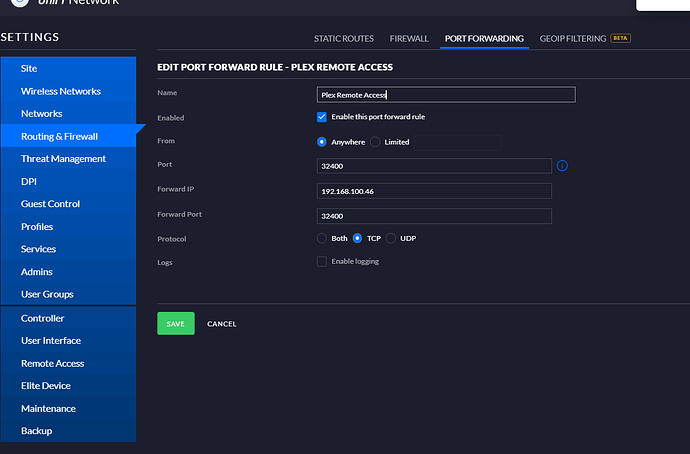
Task: Select the Port Forwarding tab
Action: point(484,39)
